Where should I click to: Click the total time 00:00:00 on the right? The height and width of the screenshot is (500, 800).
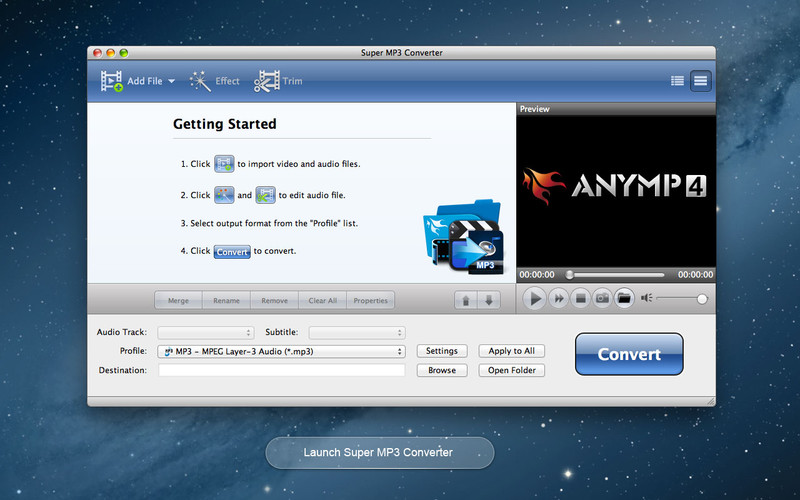coord(695,274)
